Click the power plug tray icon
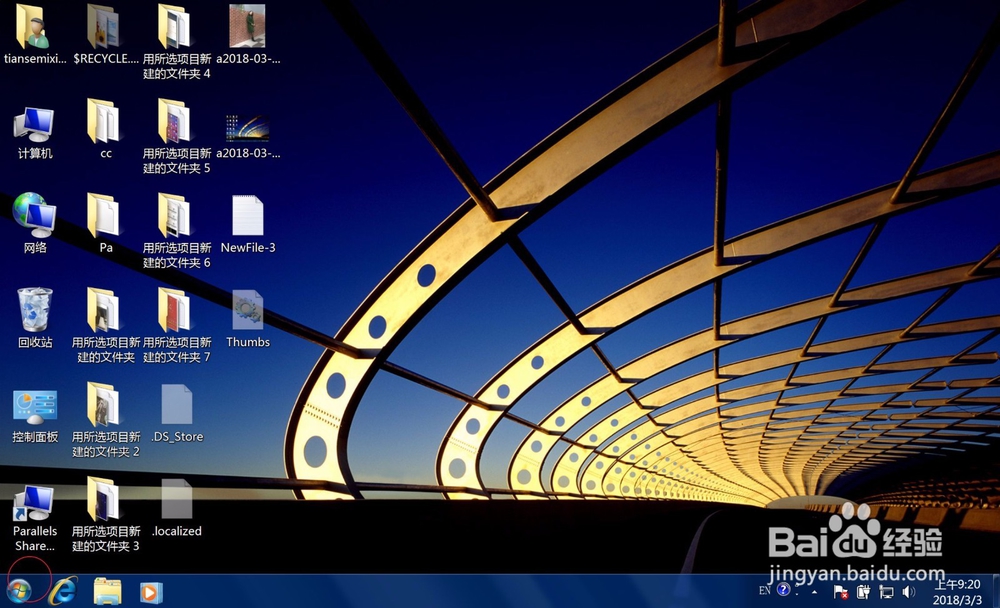The width and height of the screenshot is (1000, 608). pos(863,592)
